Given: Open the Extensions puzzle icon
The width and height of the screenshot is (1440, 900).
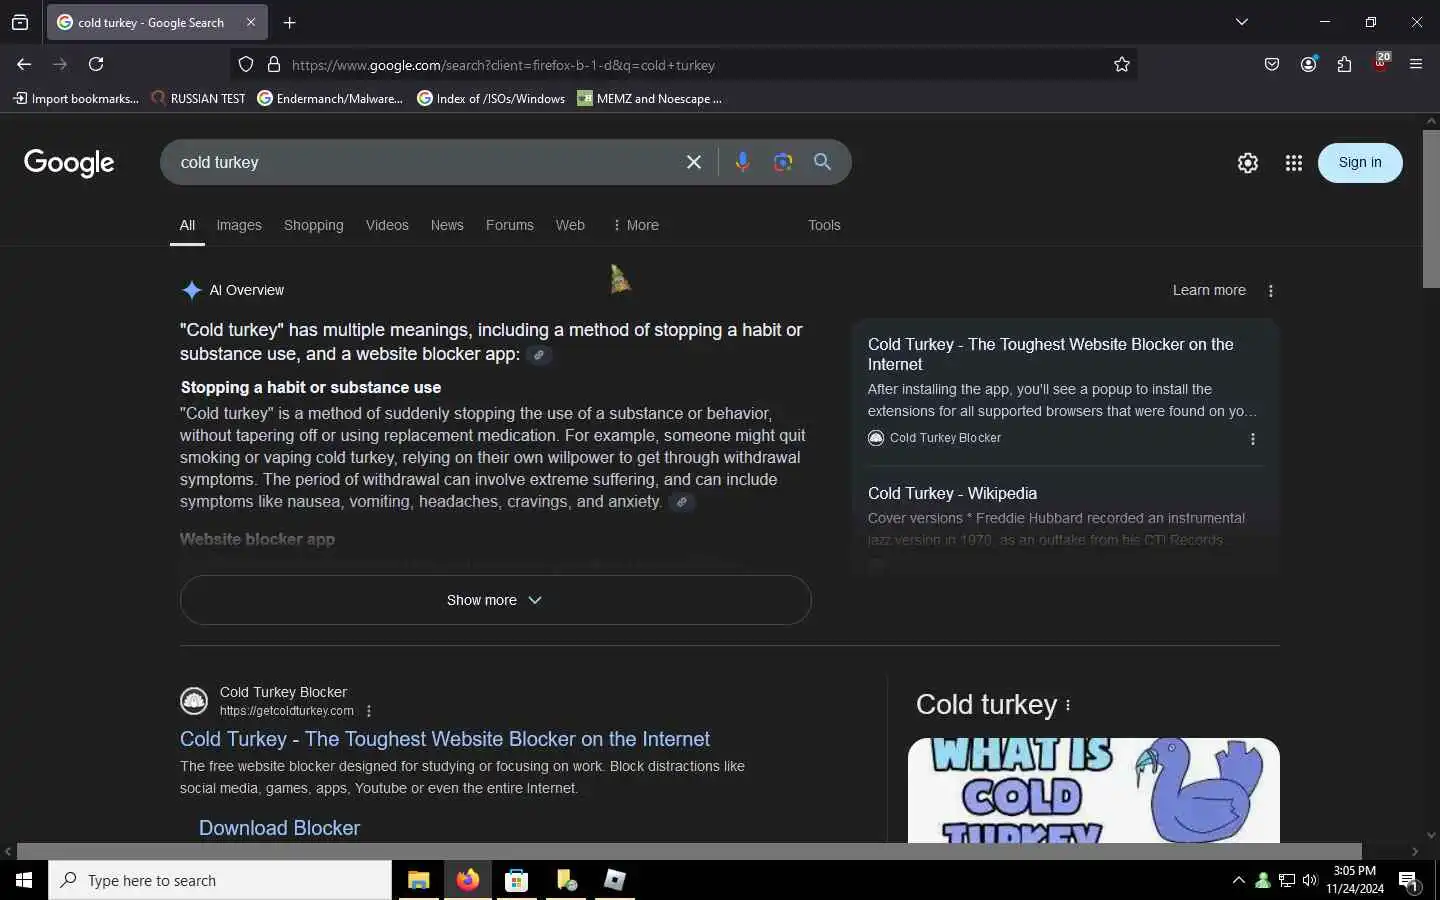Looking at the screenshot, I should click(1344, 64).
